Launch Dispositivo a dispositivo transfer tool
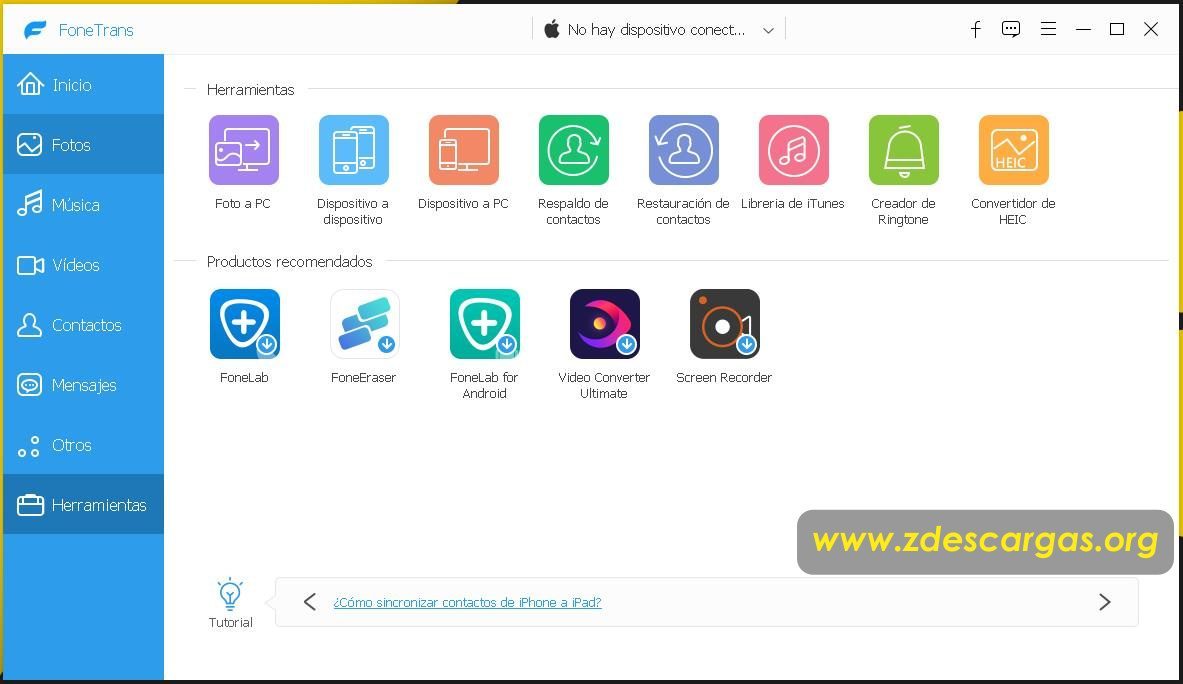Image resolution: width=1183 pixels, height=684 pixels. click(353, 150)
